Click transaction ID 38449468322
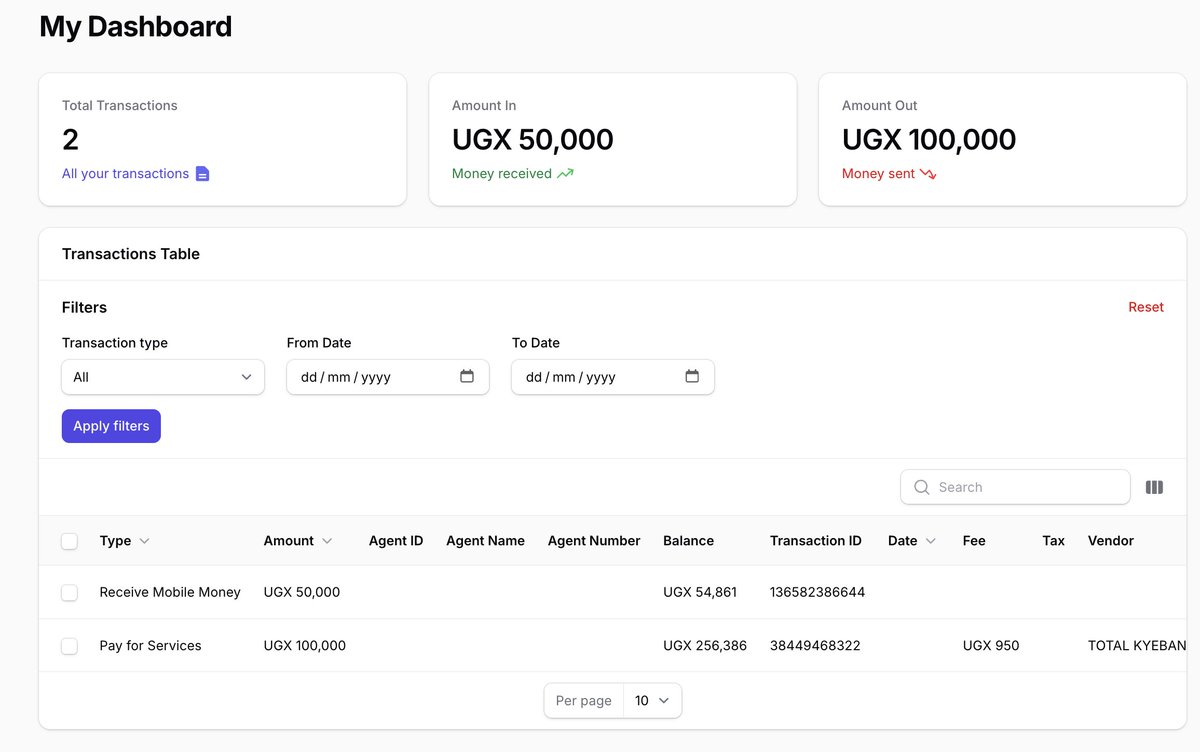The width and height of the screenshot is (1200, 752). coord(814,646)
